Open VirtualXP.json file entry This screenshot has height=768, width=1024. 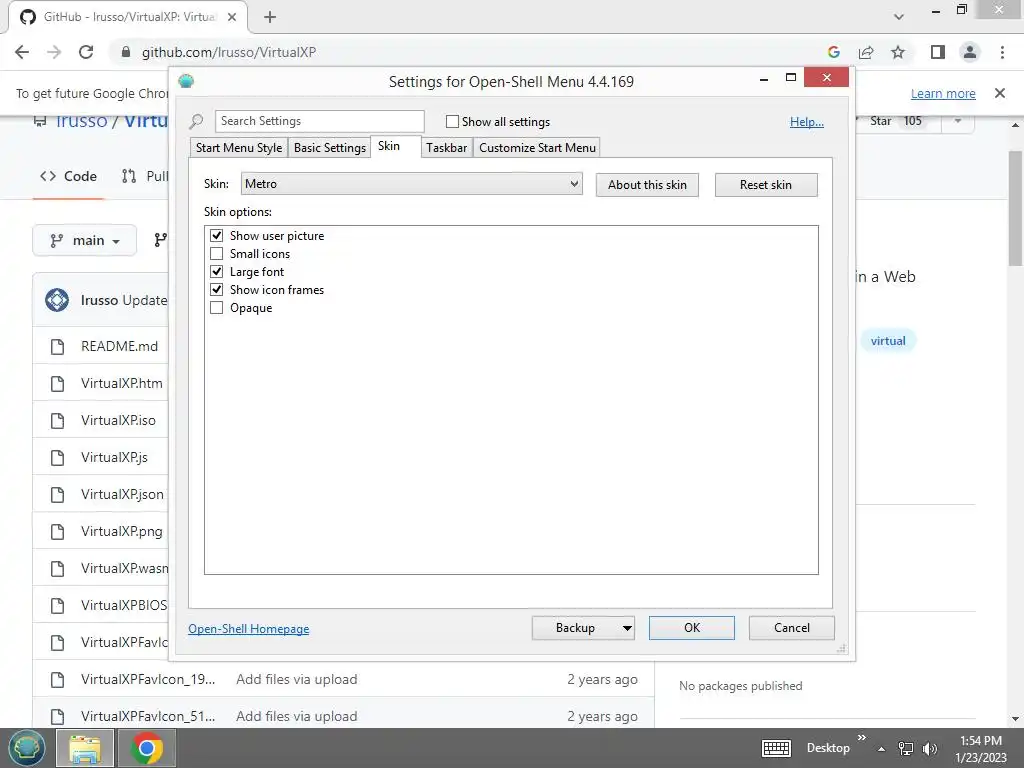[x=122, y=494]
